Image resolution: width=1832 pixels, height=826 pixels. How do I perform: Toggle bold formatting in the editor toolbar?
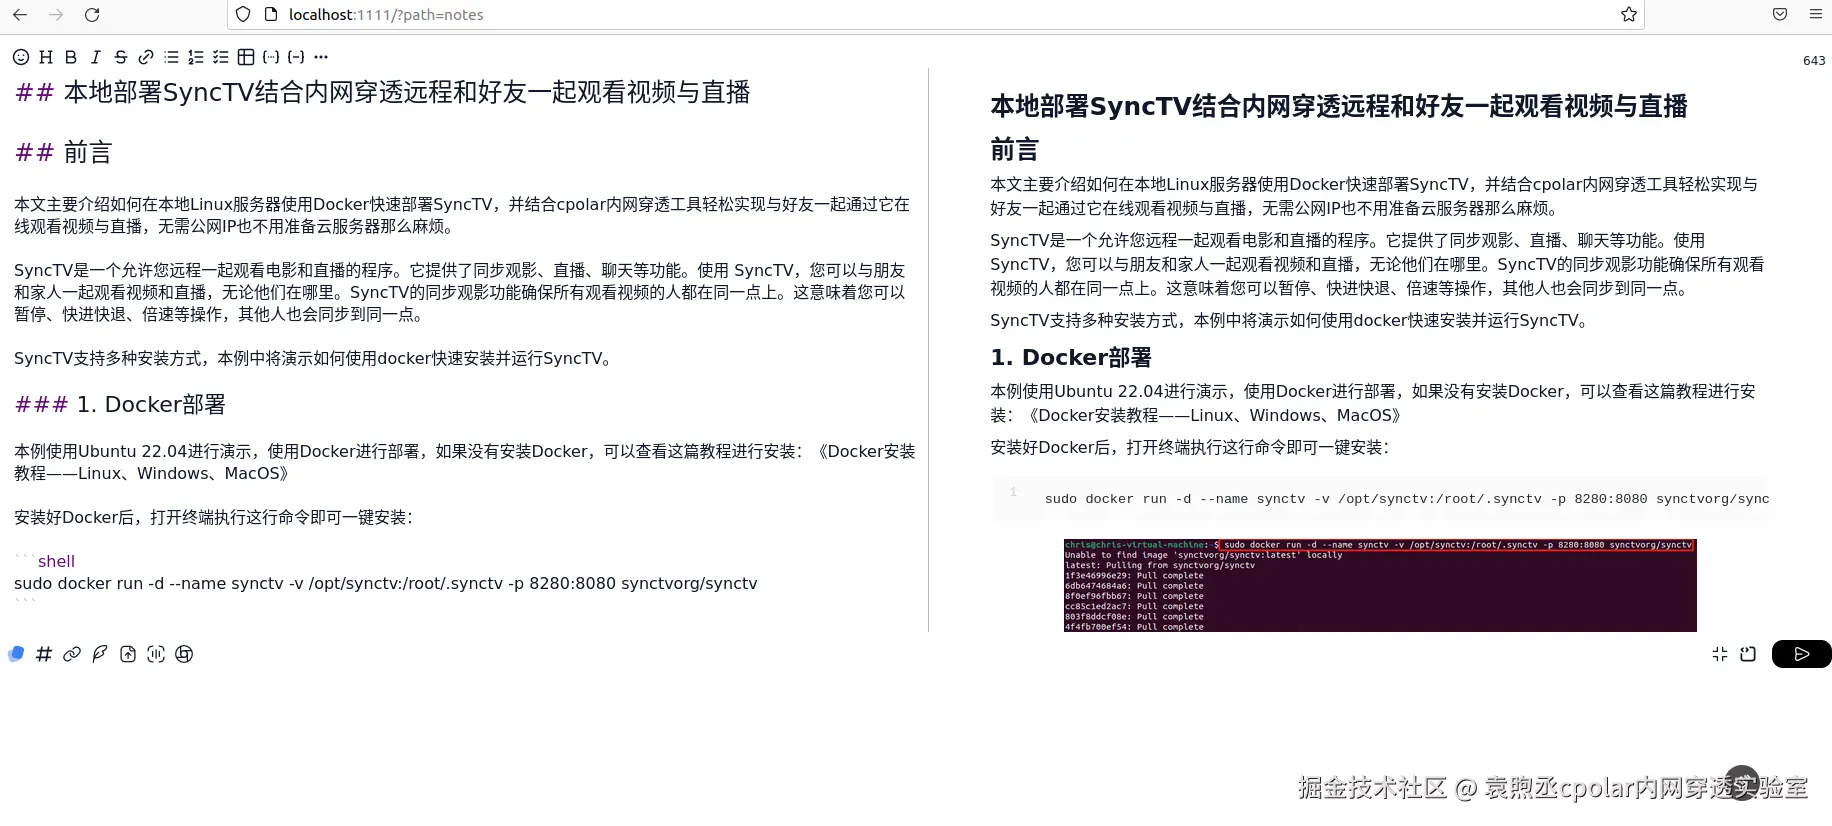click(x=71, y=57)
